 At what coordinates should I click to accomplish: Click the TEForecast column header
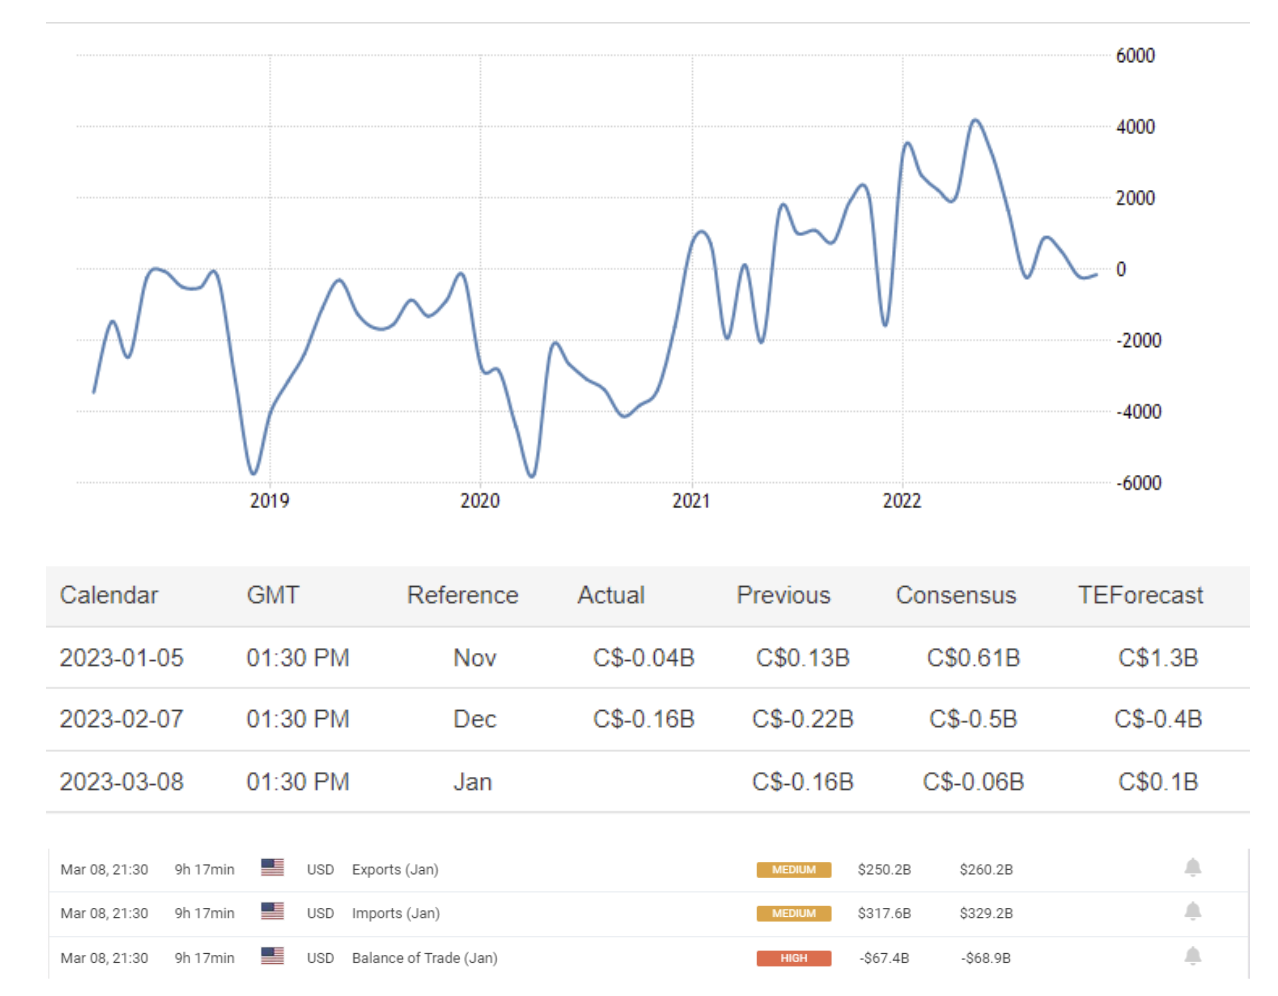click(x=1140, y=596)
